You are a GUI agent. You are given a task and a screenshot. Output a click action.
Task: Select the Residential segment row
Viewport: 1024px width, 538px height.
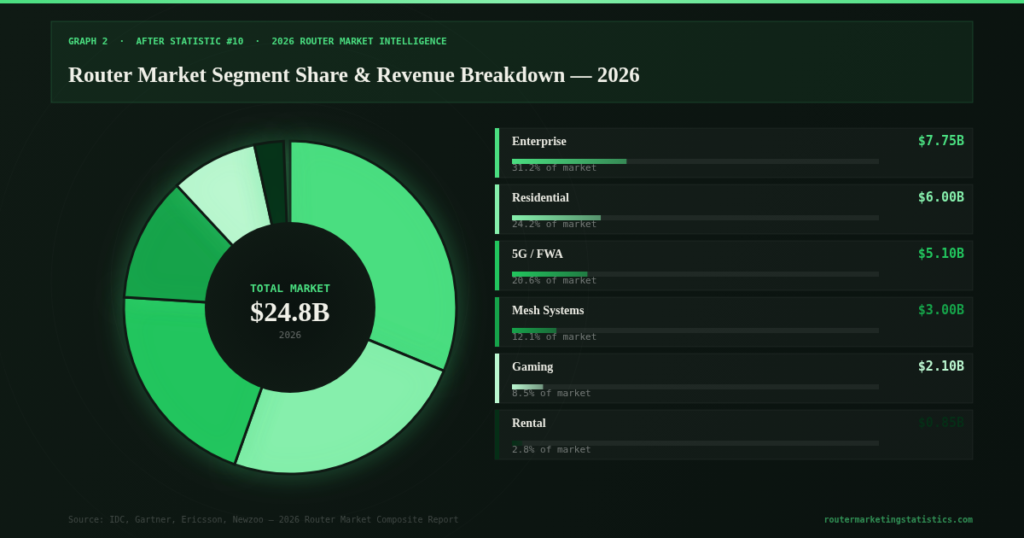734,209
